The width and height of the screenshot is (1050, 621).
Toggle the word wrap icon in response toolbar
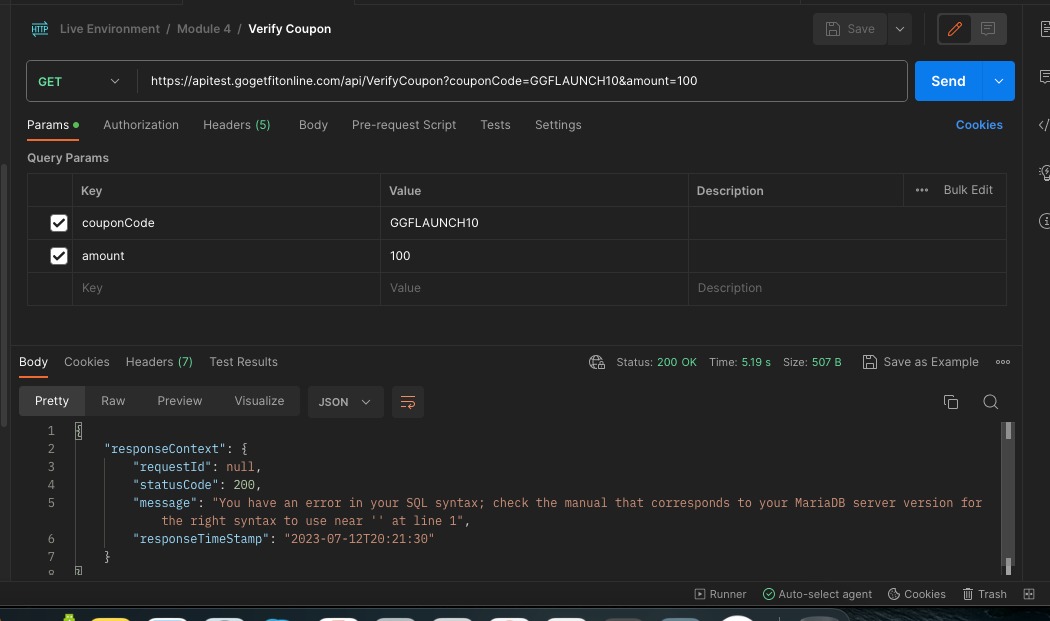pyautogui.click(x=408, y=402)
